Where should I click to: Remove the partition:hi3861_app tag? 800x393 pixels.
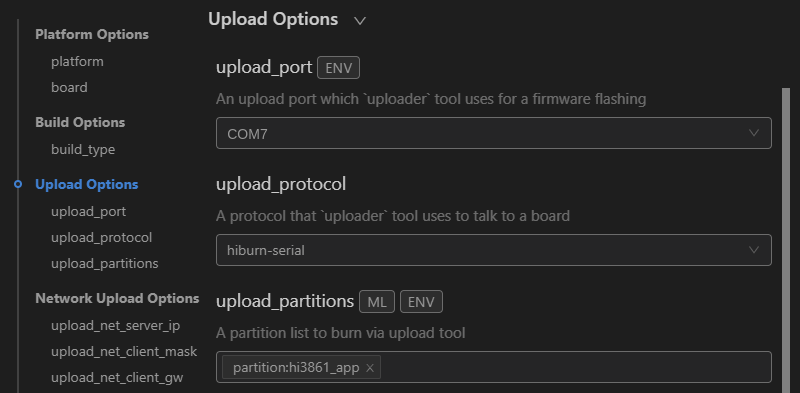[370, 367]
